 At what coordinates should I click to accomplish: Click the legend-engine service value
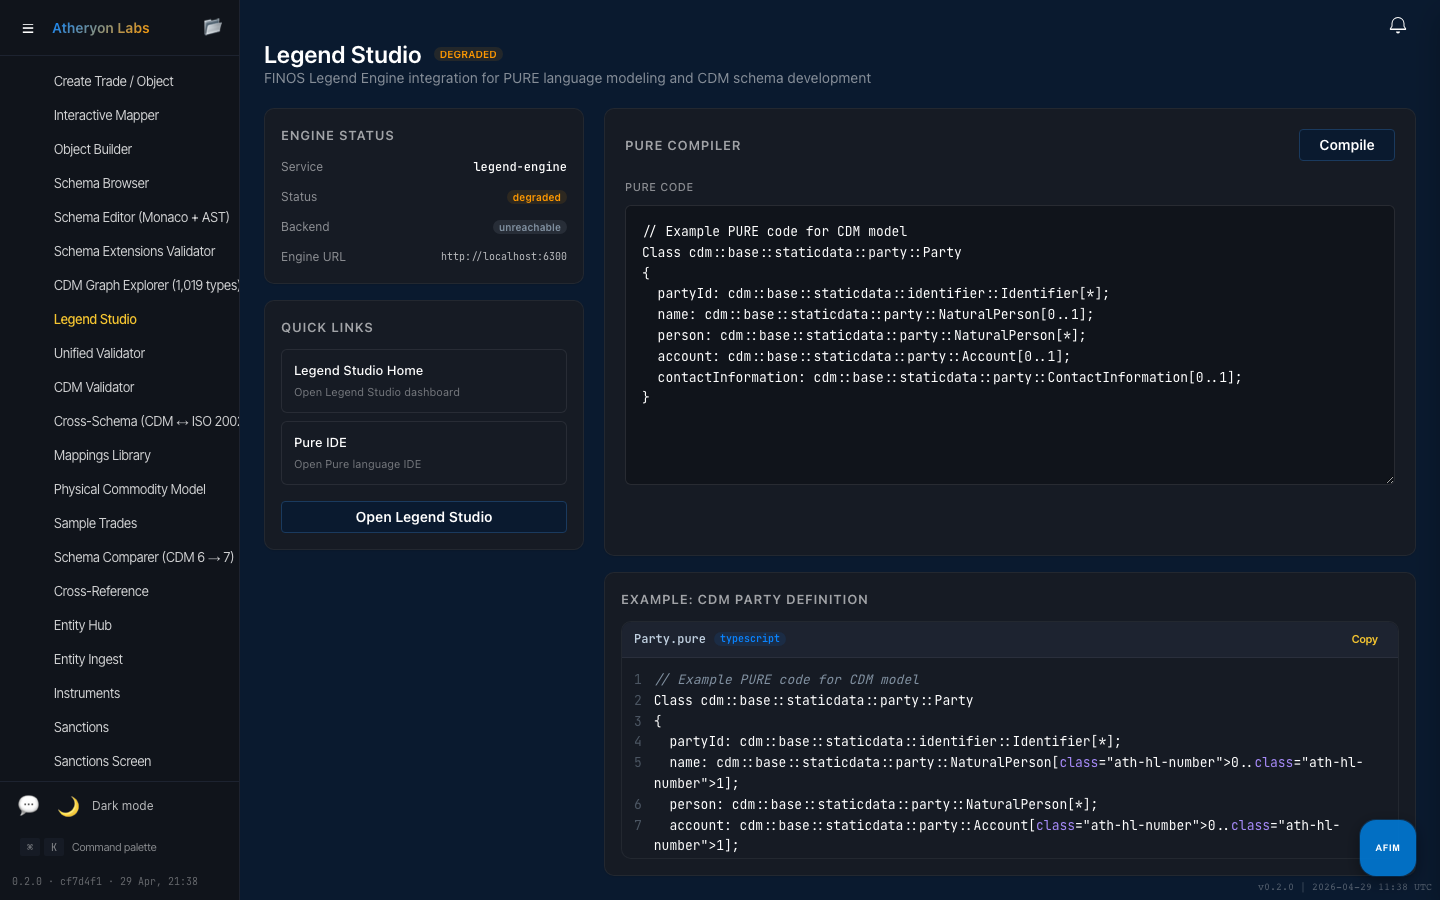(x=520, y=167)
